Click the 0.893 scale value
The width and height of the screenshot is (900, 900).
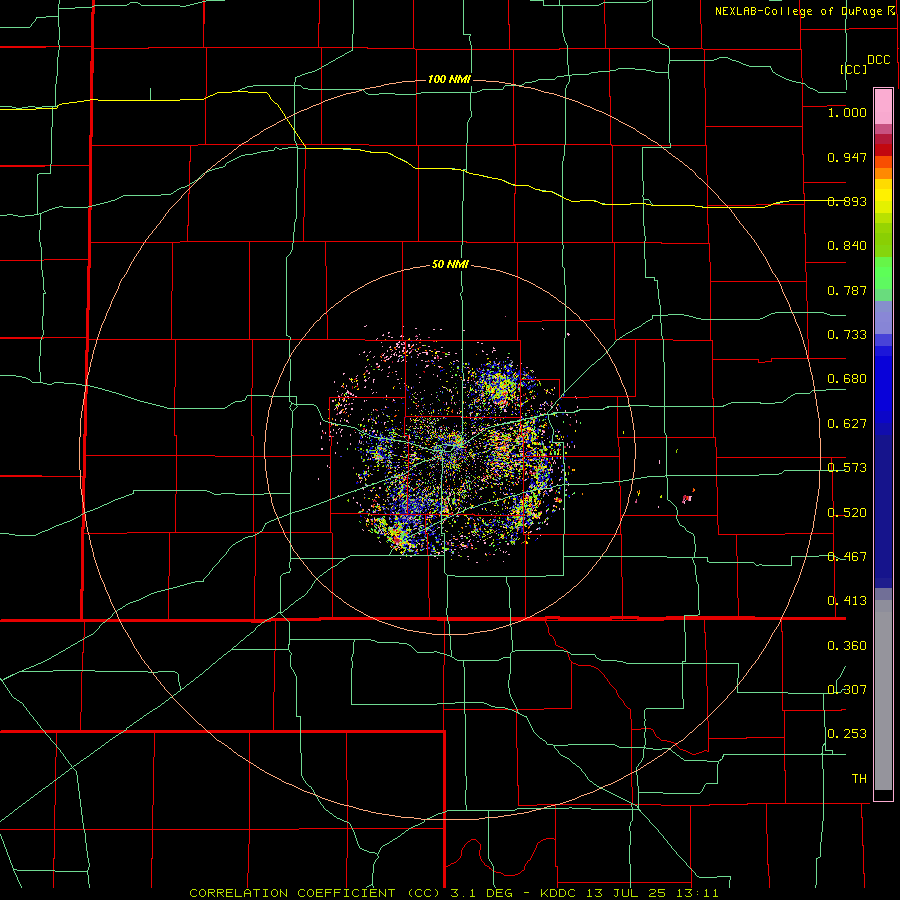click(847, 201)
